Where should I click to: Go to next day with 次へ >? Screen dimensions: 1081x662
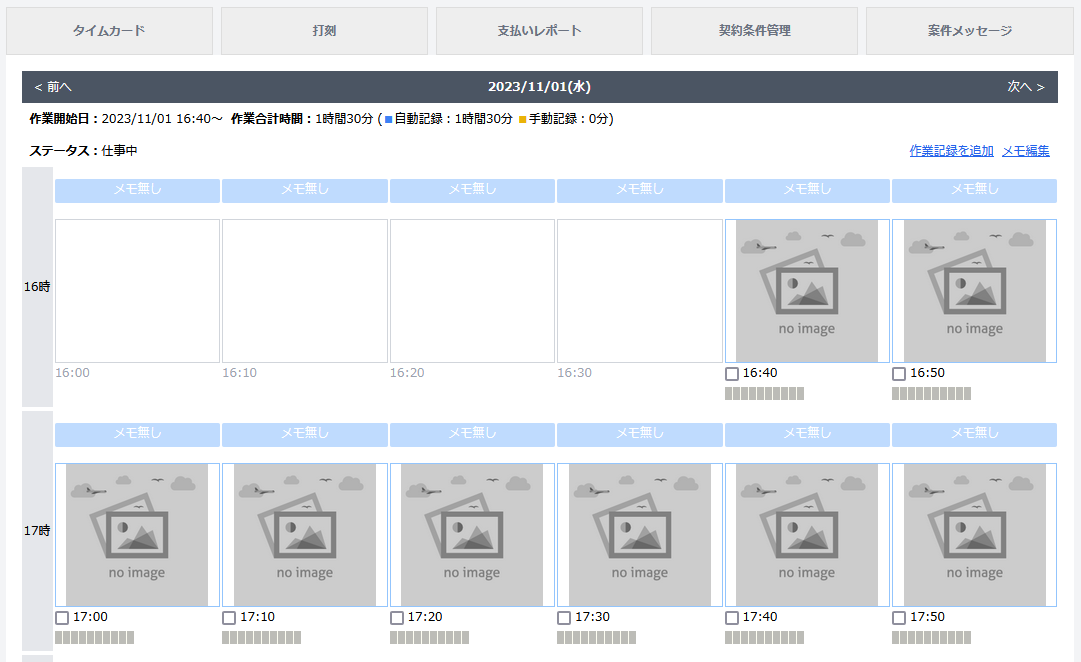[x=1025, y=87]
